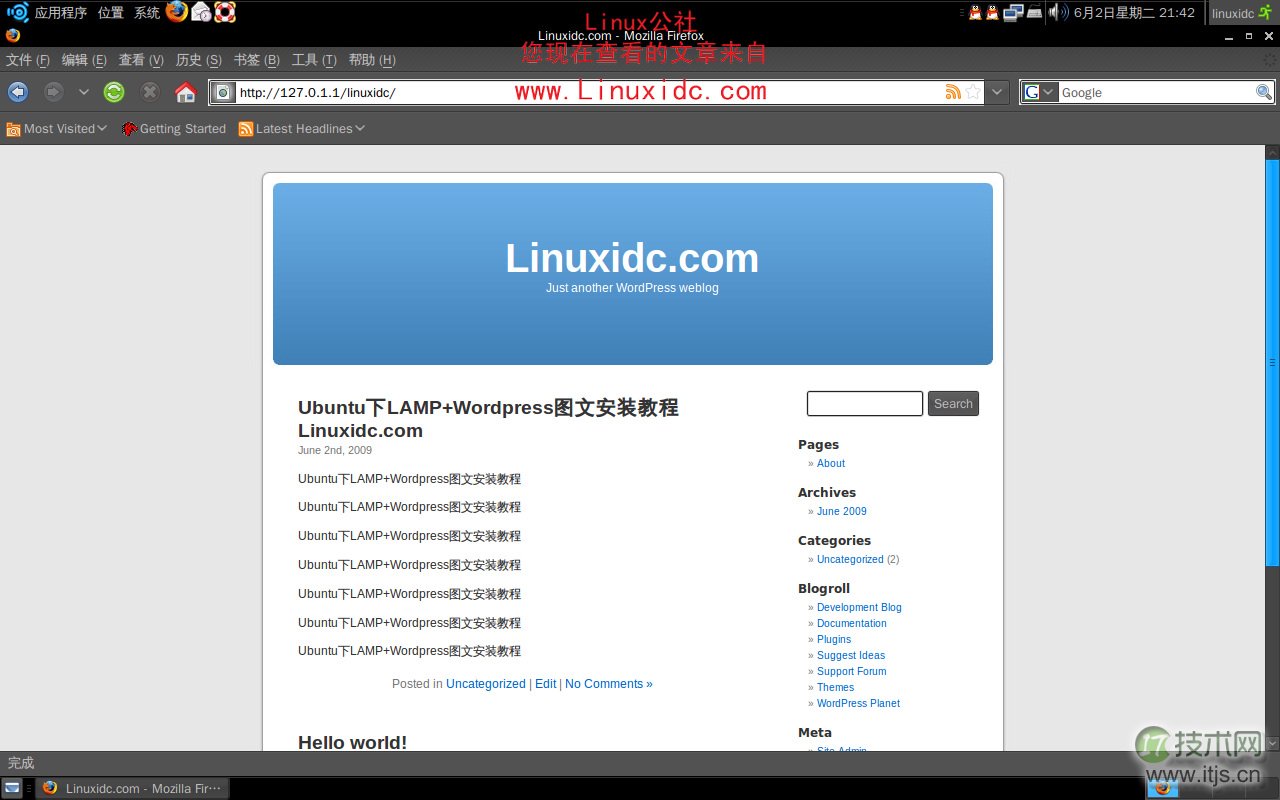The height and width of the screenshot is (800, 1280).
Task: Open the About link under Pages
Action: [831, 463]
